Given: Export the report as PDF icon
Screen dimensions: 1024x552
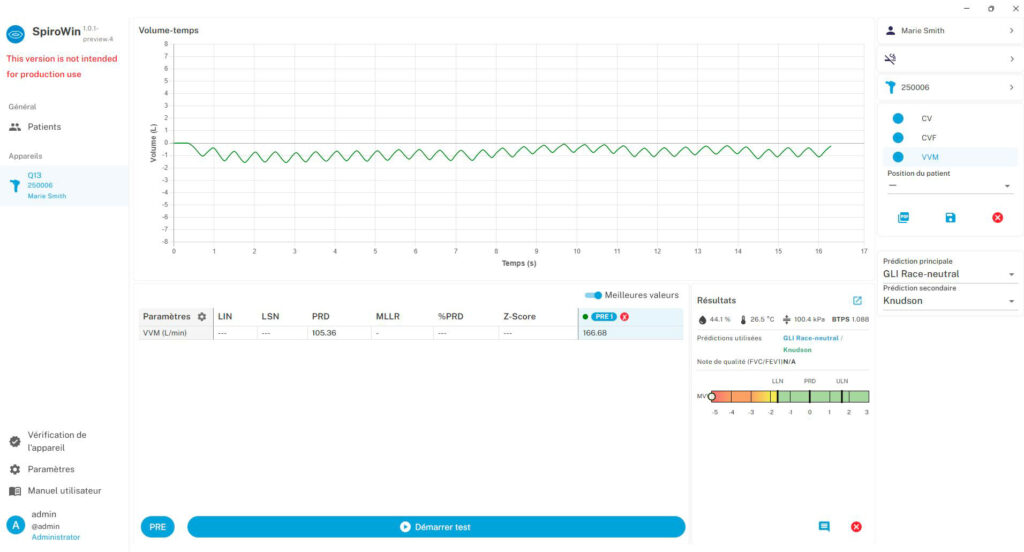Looking at the screenshot, I should click(903, 218).
